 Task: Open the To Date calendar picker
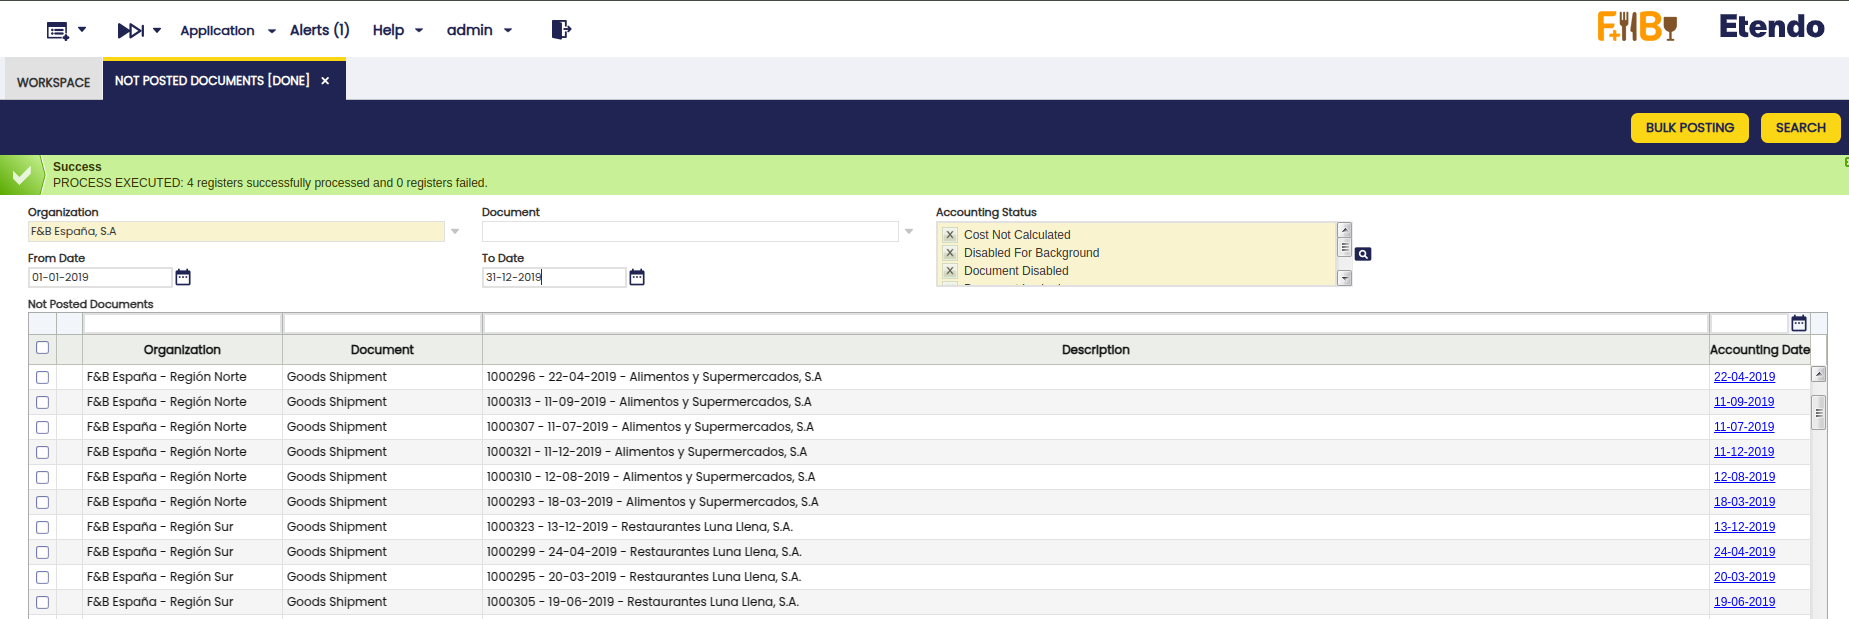(x=637, y=277)
